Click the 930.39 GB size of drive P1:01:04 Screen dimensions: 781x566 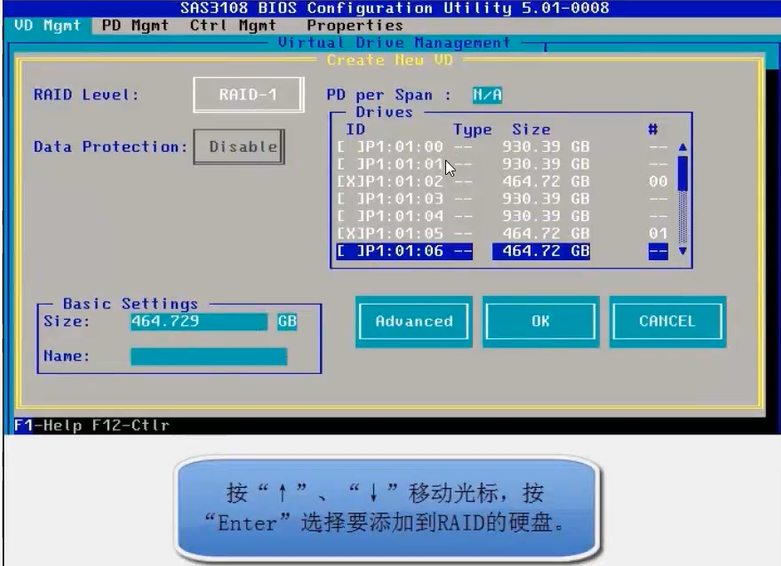(545, 216)
